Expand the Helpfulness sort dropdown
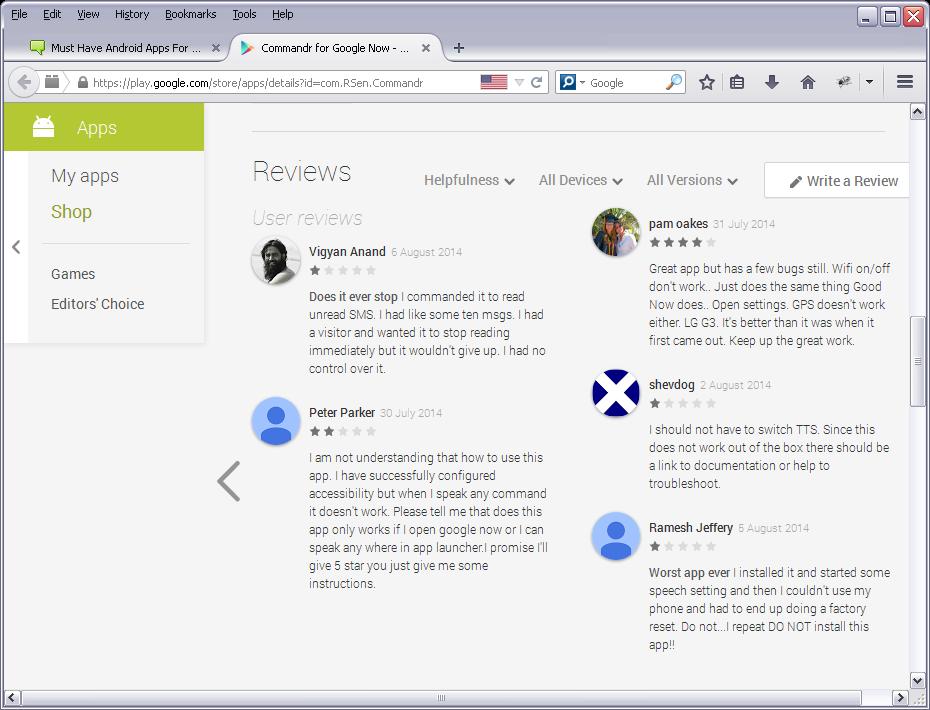Image resolution: width=930 pixels, height=710 pixels. [x=469, y=181]
